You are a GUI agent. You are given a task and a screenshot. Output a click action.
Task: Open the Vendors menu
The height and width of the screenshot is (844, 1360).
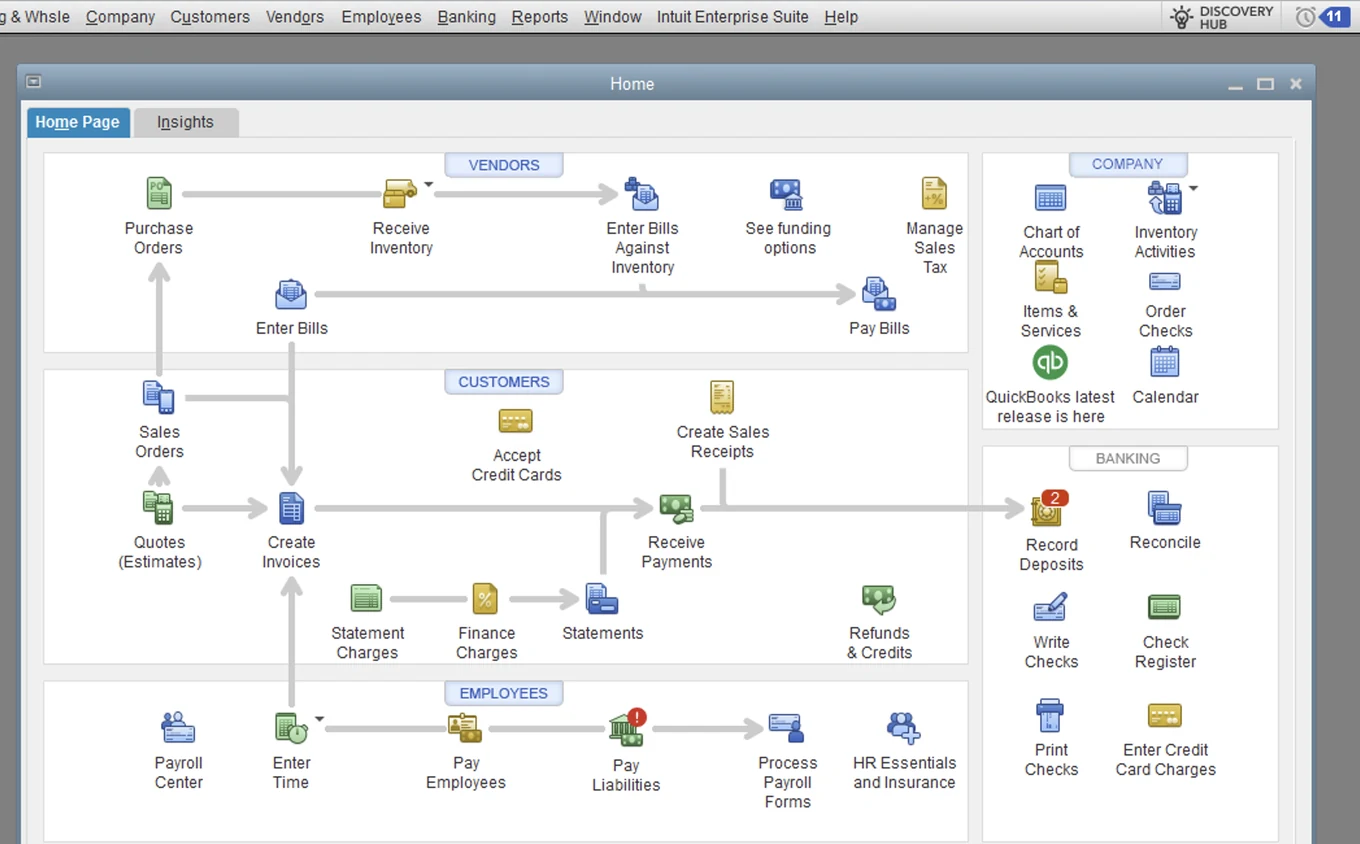click(295, 17)
